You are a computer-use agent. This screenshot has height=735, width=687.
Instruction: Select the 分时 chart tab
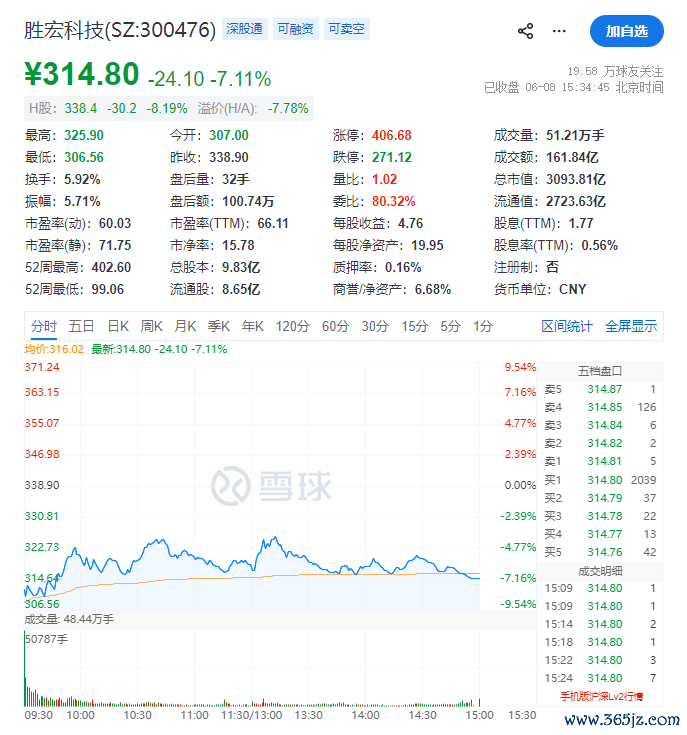pos(44,326)
